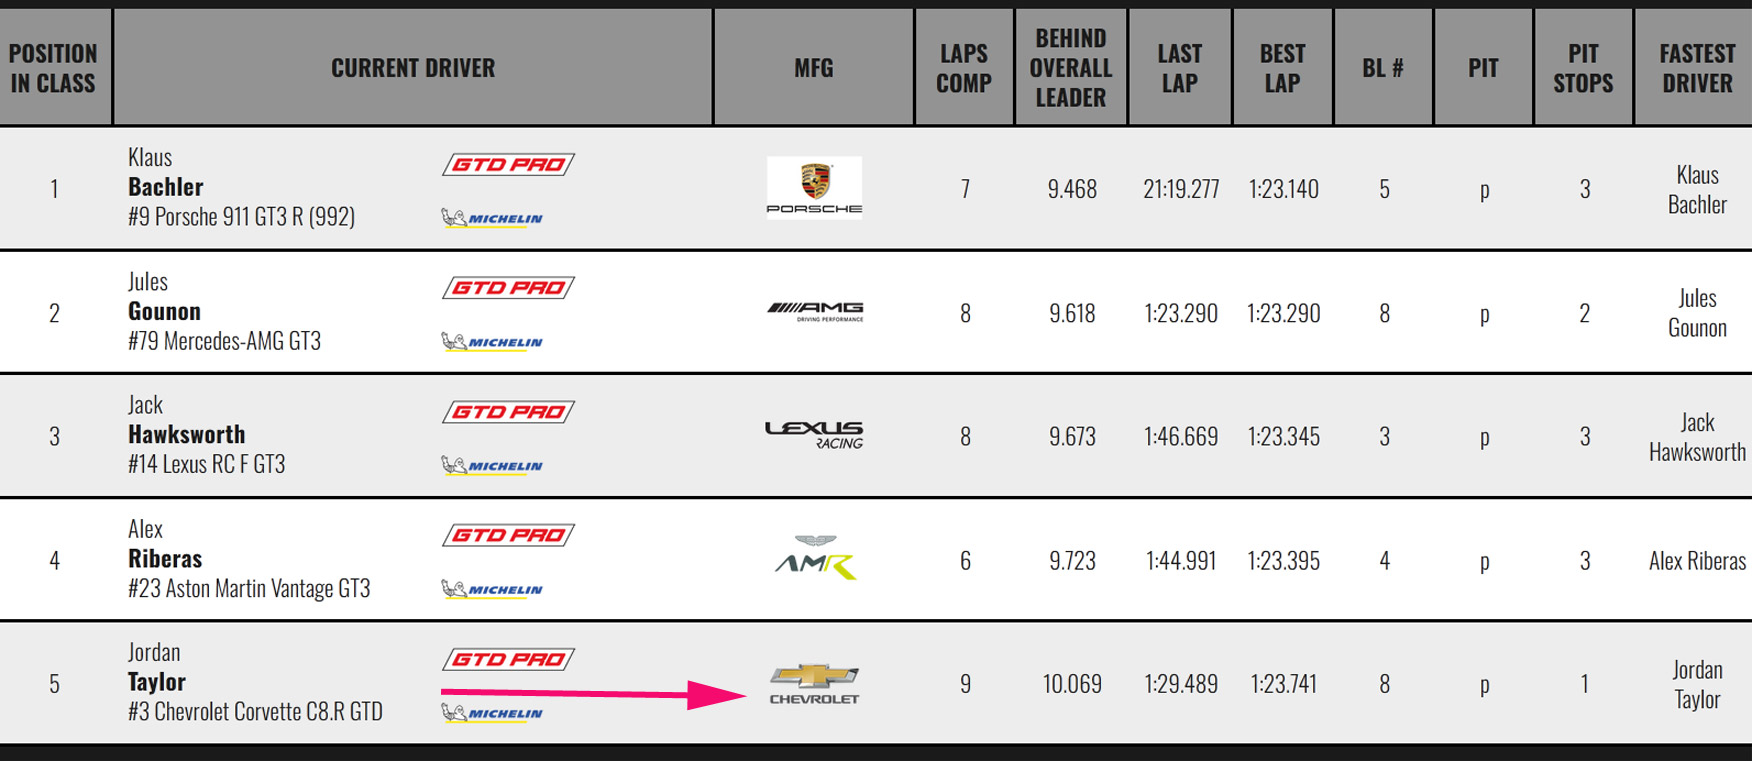Click the Mercedes-AMG manufacturer logo

point(814,312)
